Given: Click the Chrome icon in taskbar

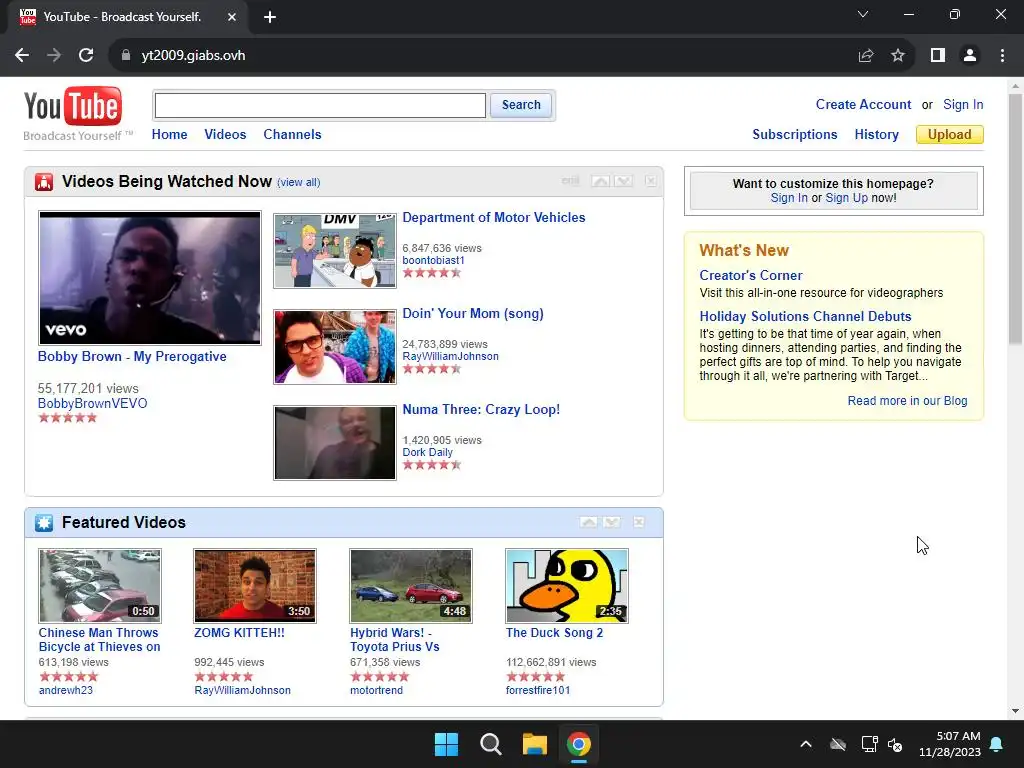Looking at the screenshot, I should click(x=579, y=744).
